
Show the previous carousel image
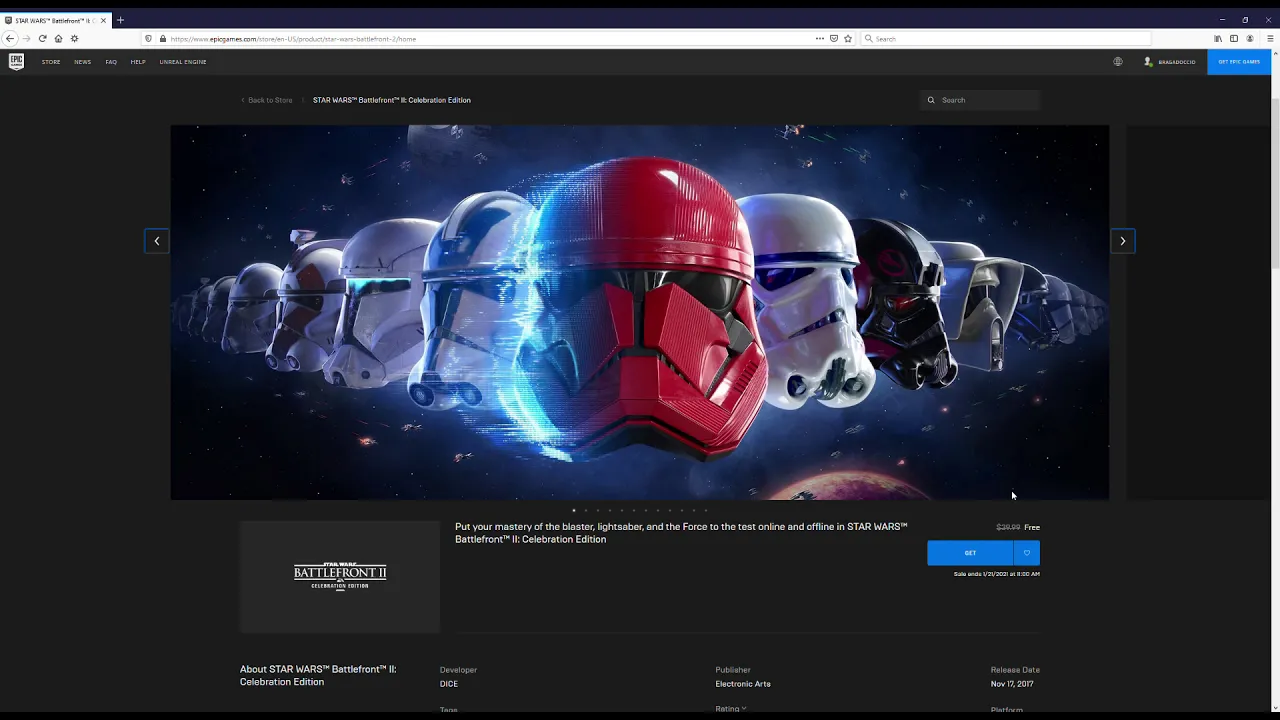pos(157,241)
